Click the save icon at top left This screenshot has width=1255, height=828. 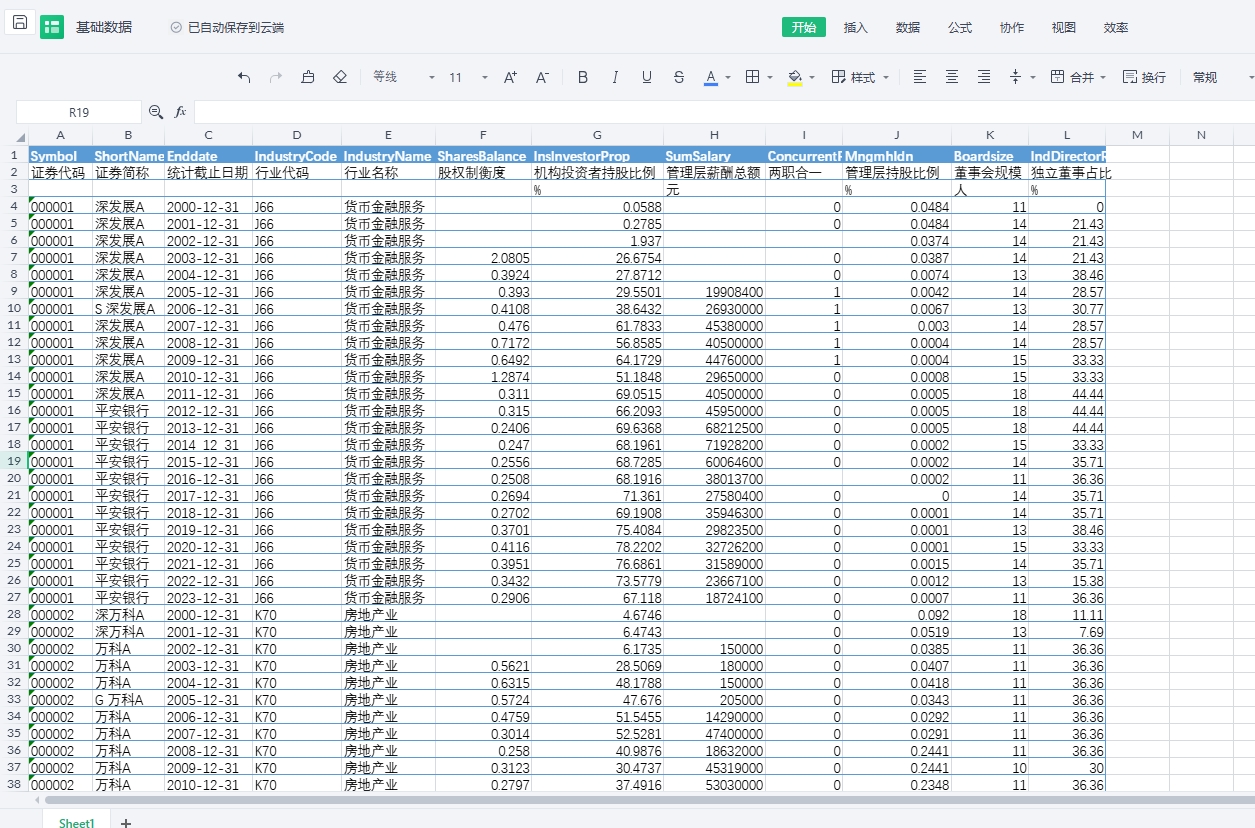pos(20,23)
